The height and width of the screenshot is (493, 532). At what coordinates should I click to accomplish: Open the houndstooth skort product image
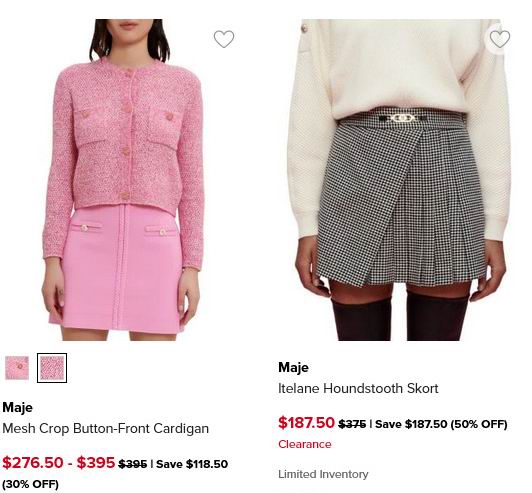click(x=400, y=180)
